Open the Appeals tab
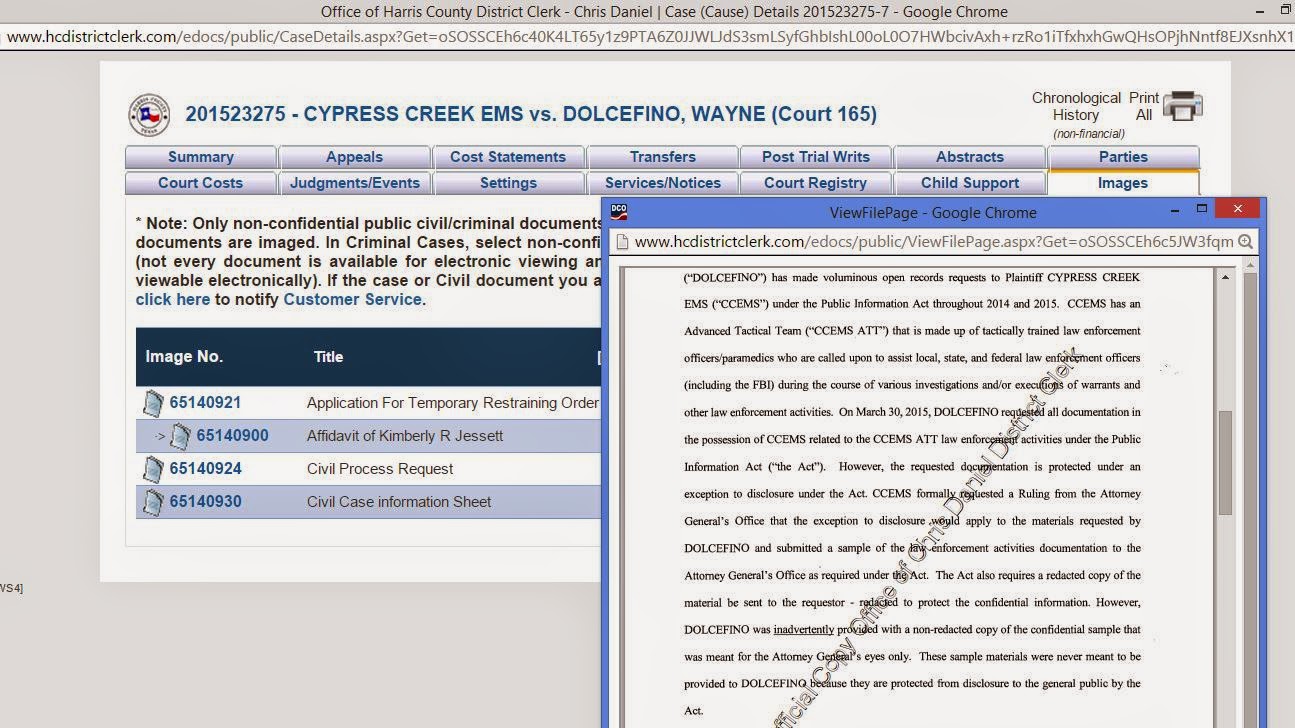The width and height of the screenshot is (1295, 728). (x=354, y=157)
